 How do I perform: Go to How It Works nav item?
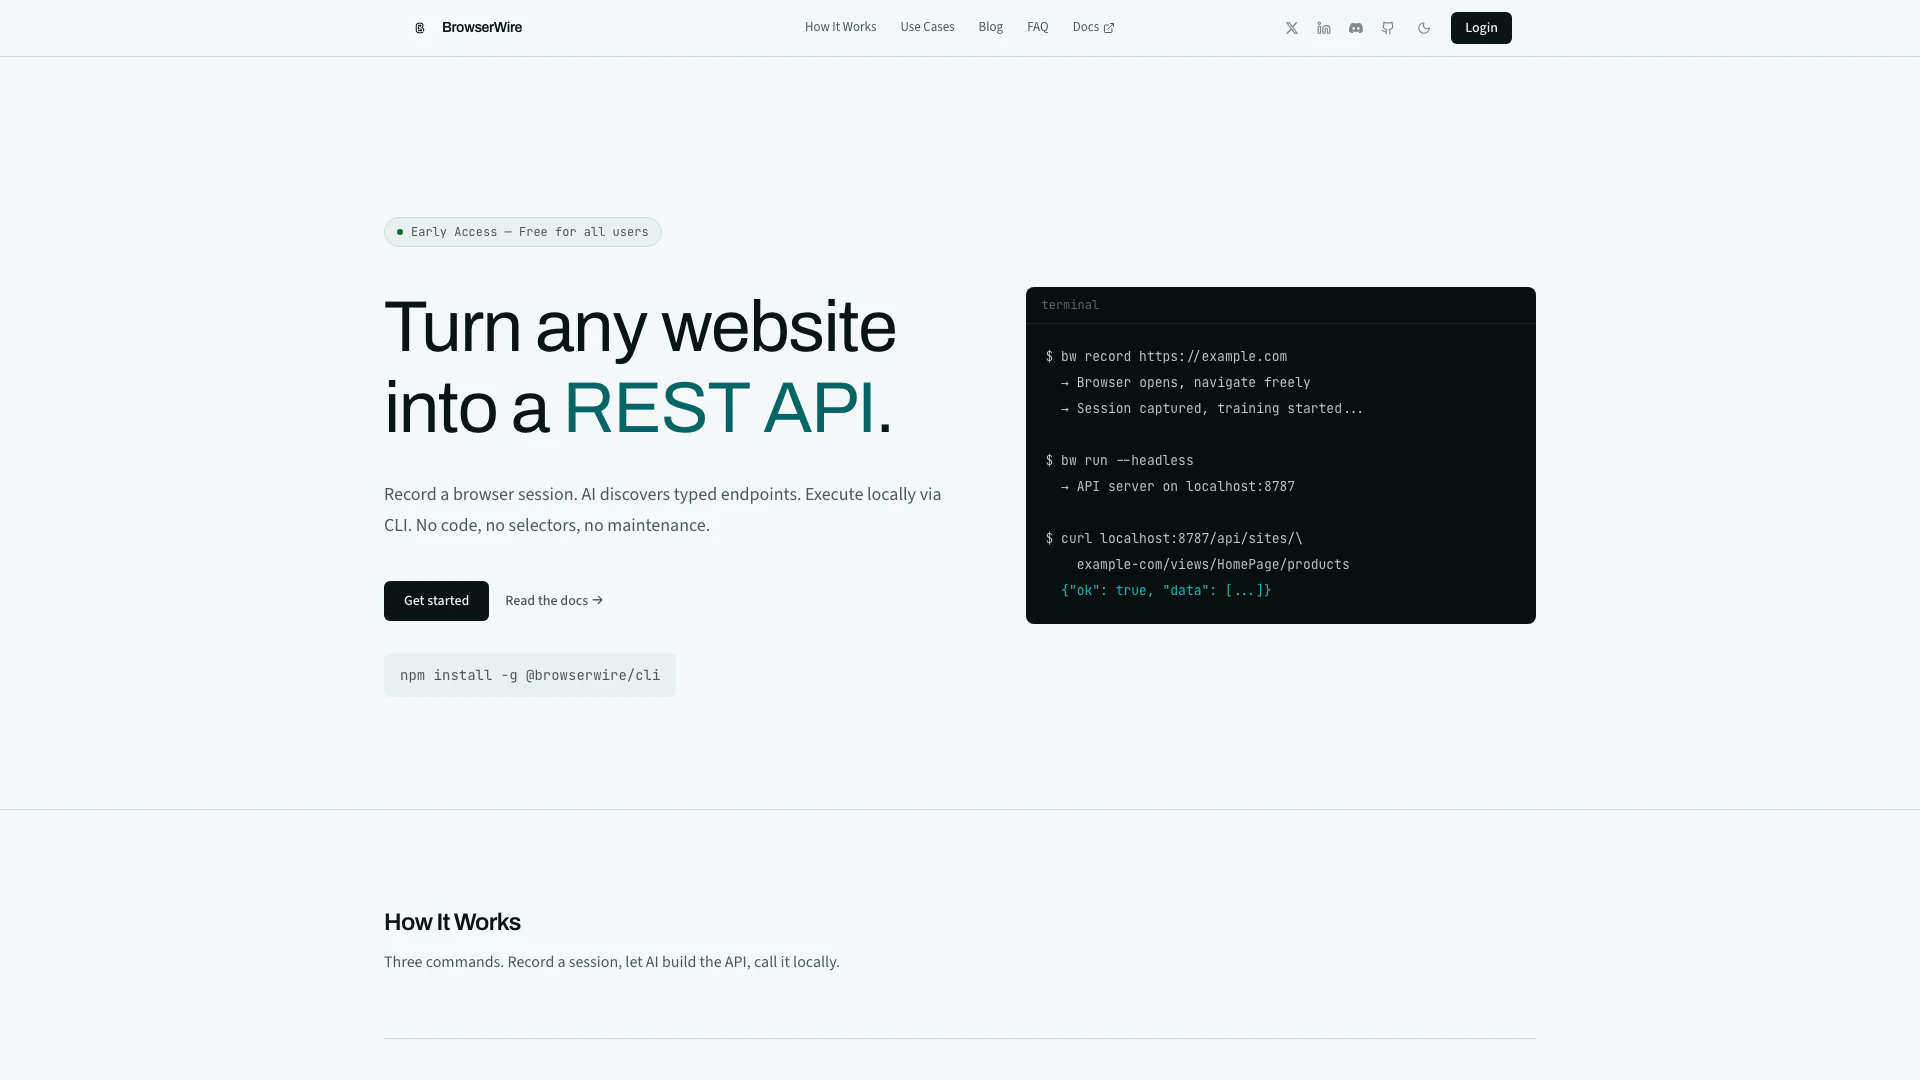(840, 27)
